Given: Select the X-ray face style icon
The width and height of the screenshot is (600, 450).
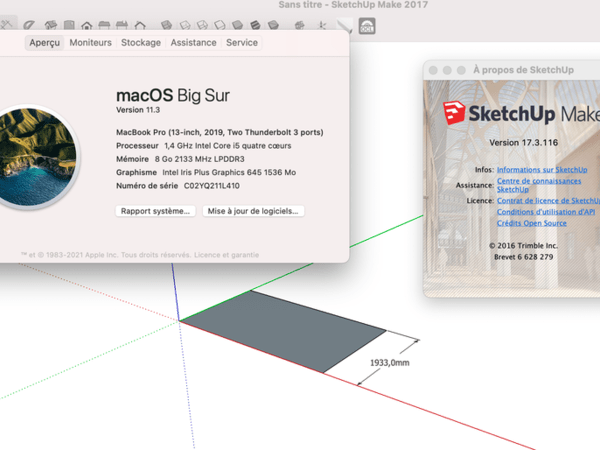Looking at the screenshot, I should (167, 23).
